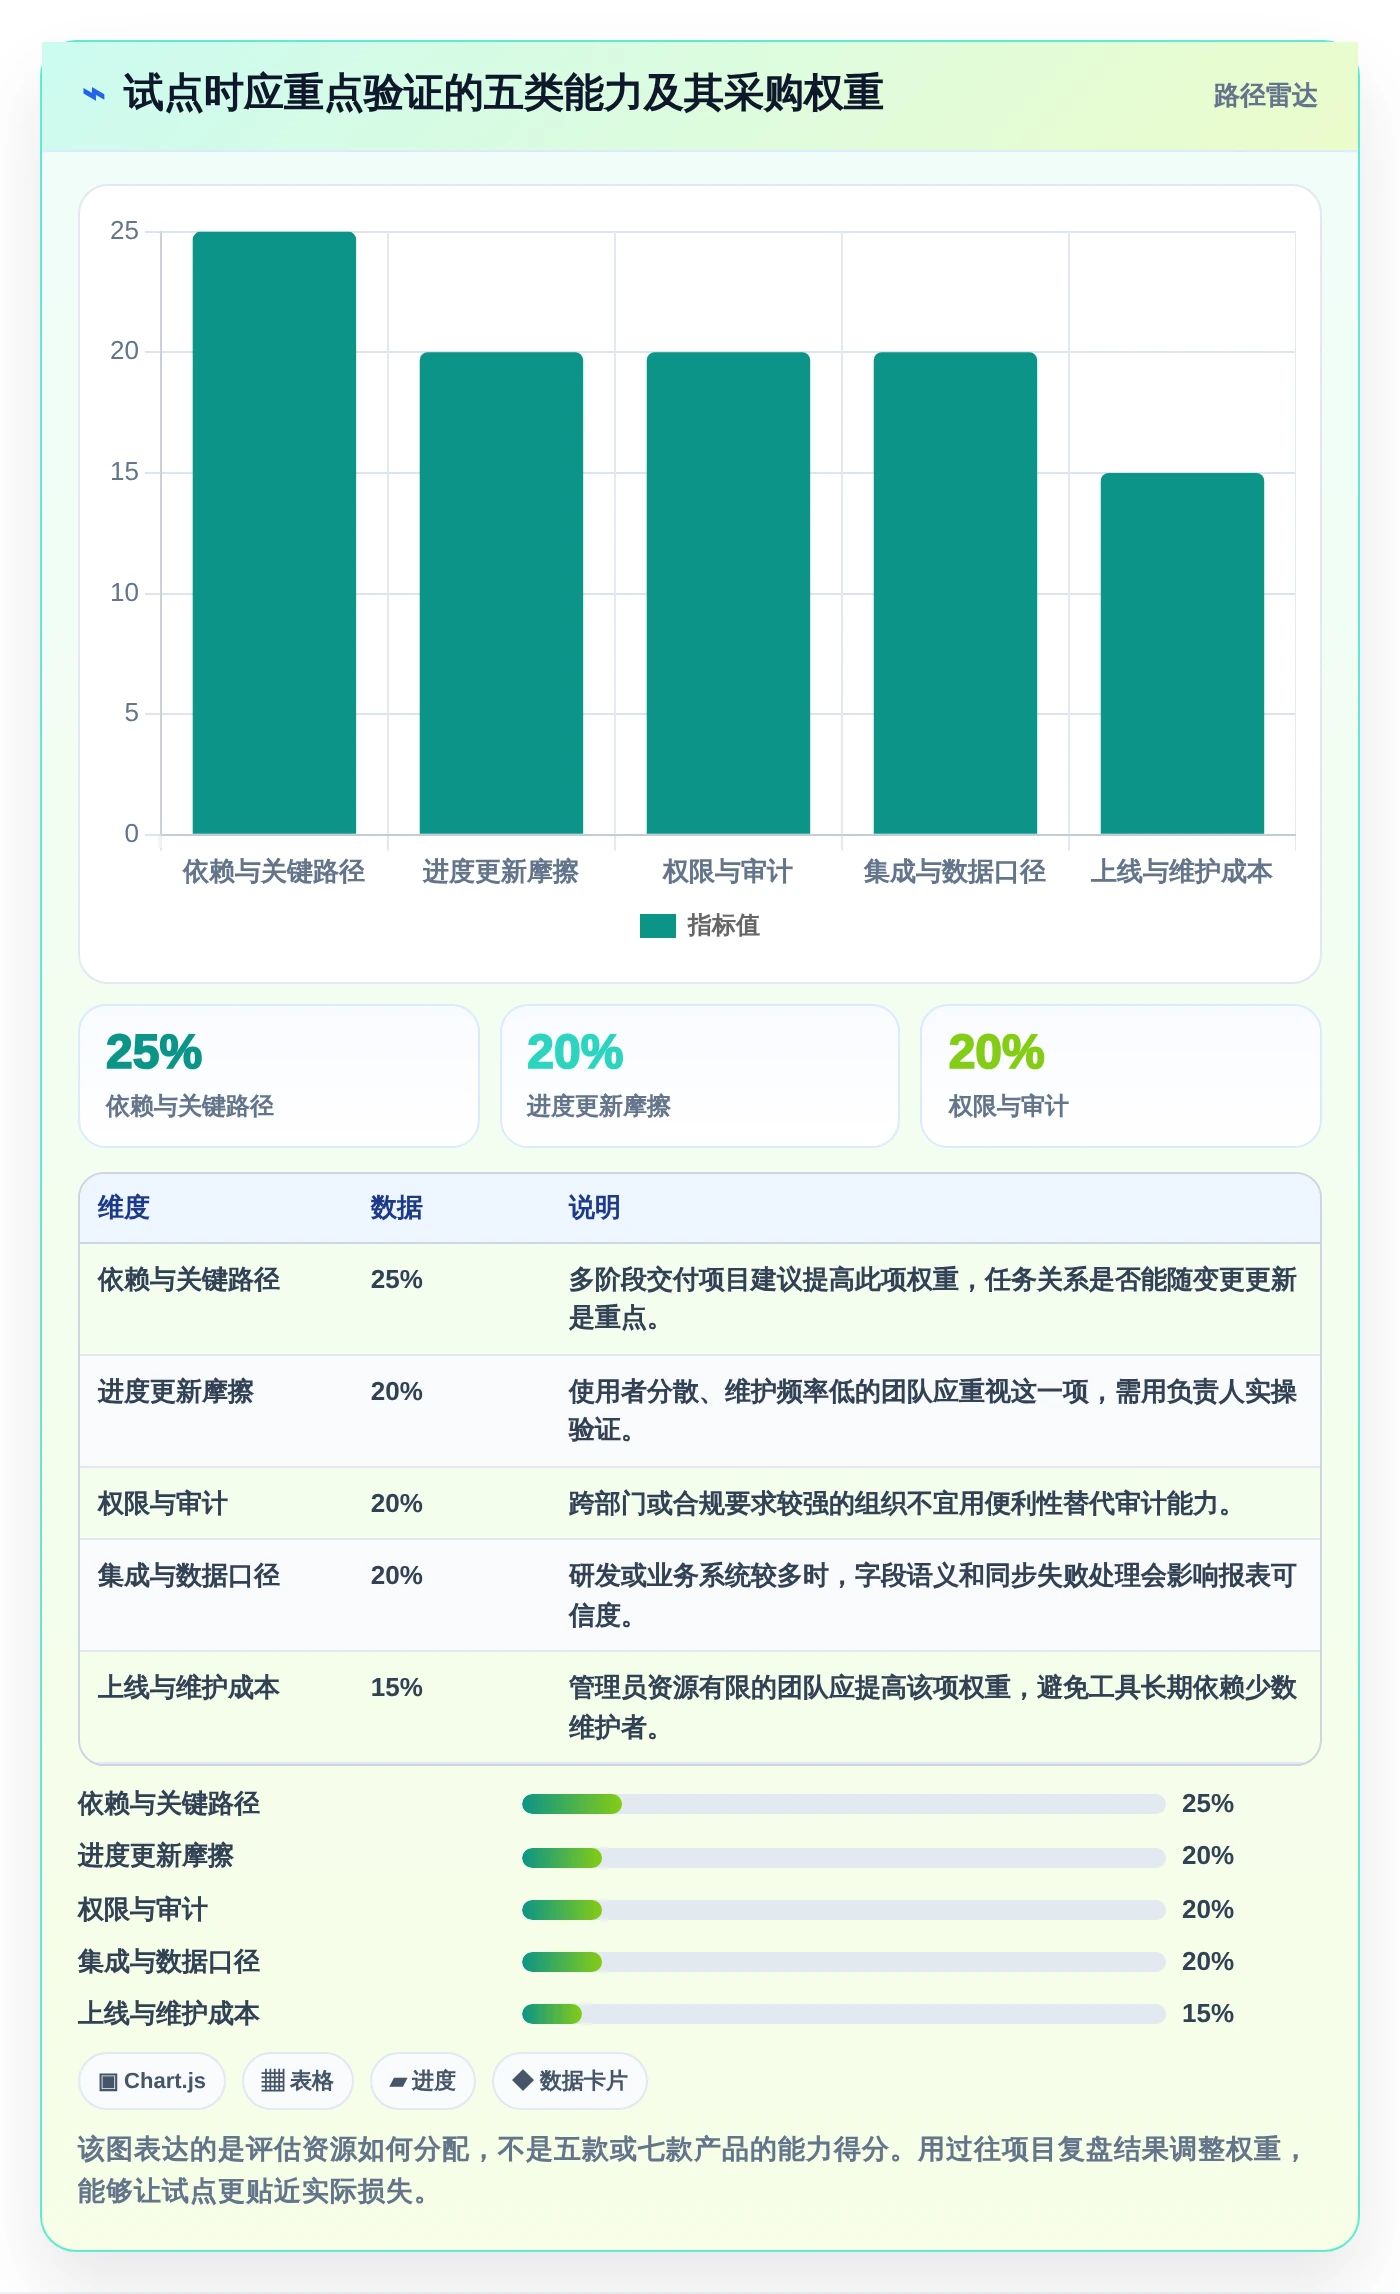This screenshot has width=1400, height=2294.
Task: Click the 集成与数据口径 bar in chart
Action: 955,593
